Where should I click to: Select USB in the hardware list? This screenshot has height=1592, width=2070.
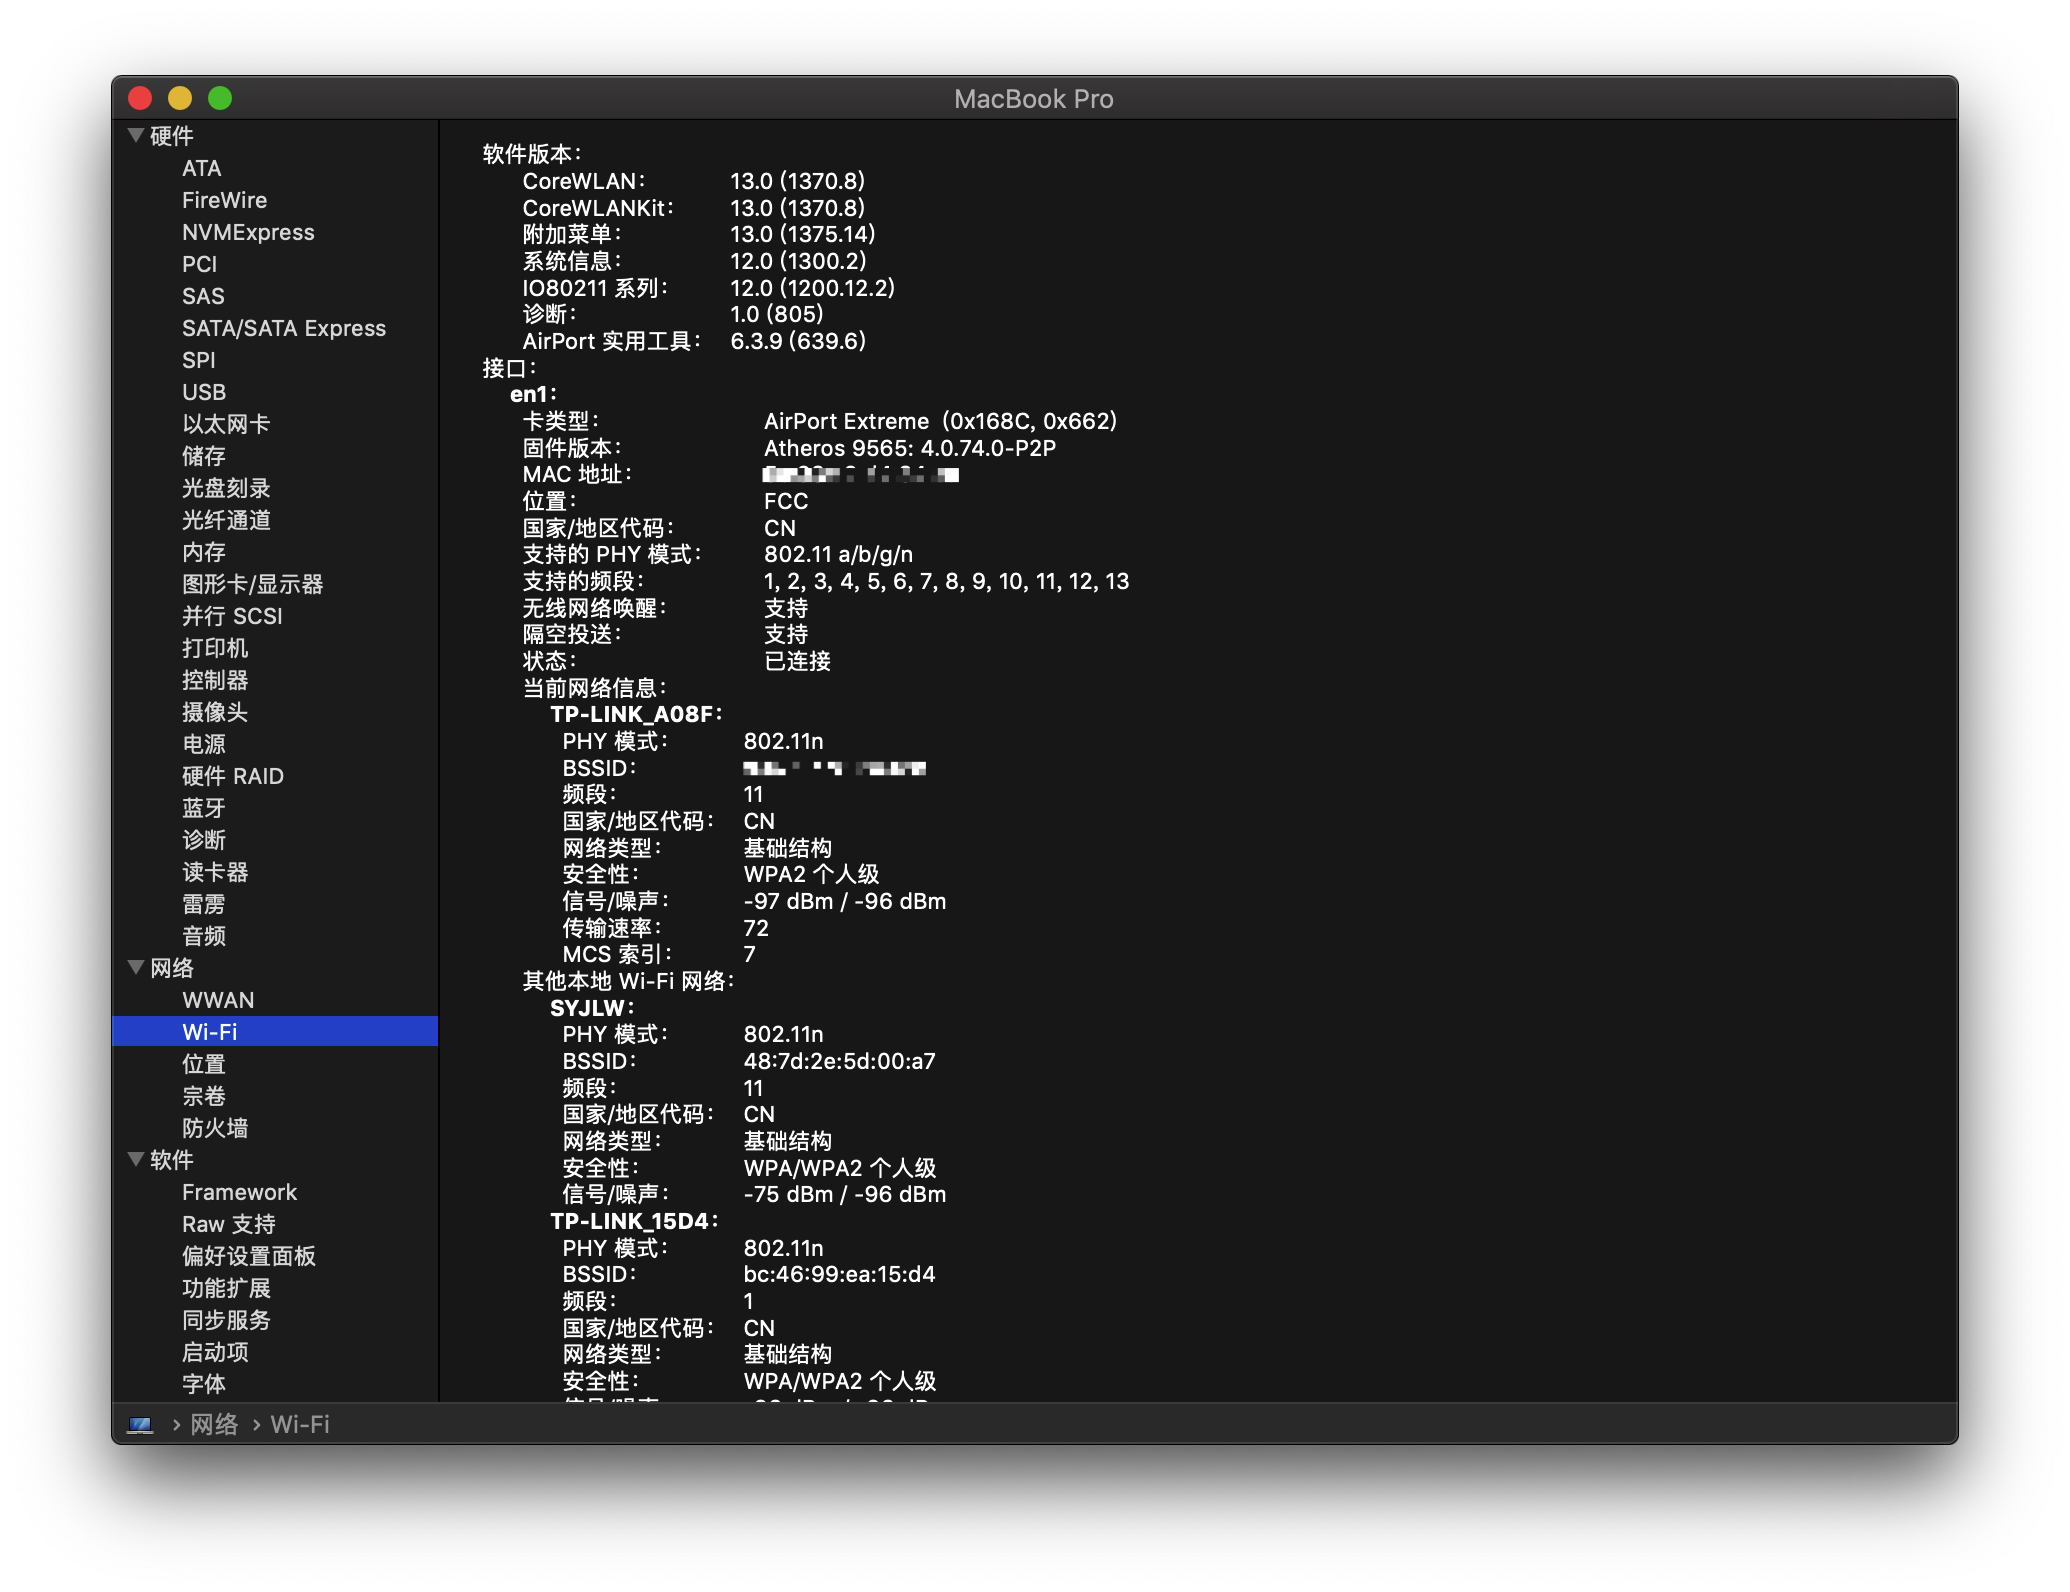204,392
